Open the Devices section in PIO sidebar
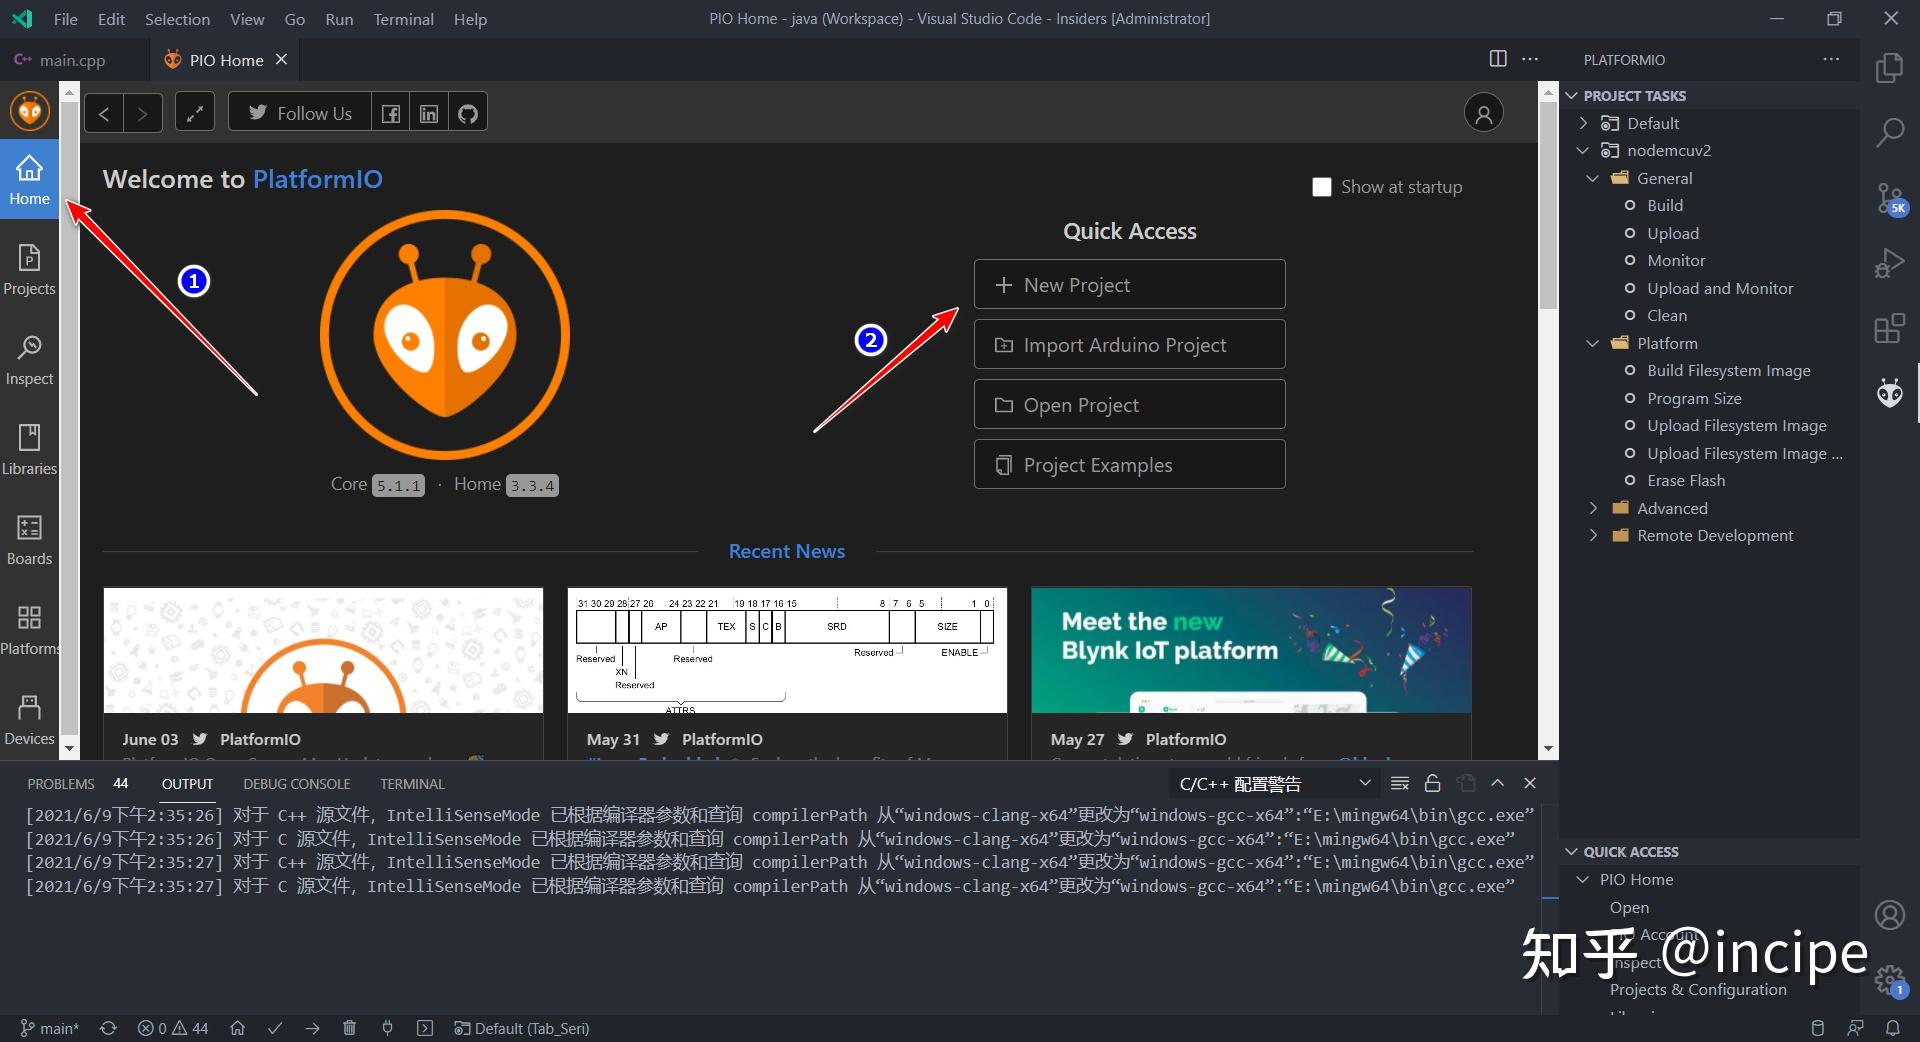Screen dimensions: 1920x1042 pyautogui.click(x=29, y=720)
